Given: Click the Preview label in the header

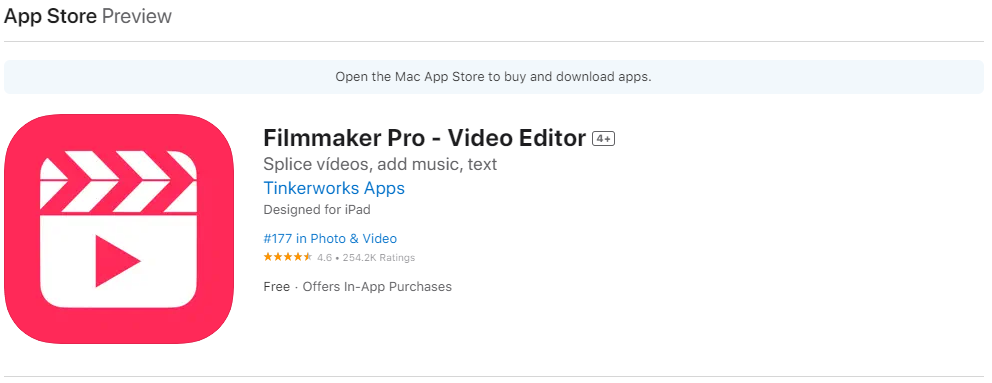Looking at the screenshot, I should point(137,16).
